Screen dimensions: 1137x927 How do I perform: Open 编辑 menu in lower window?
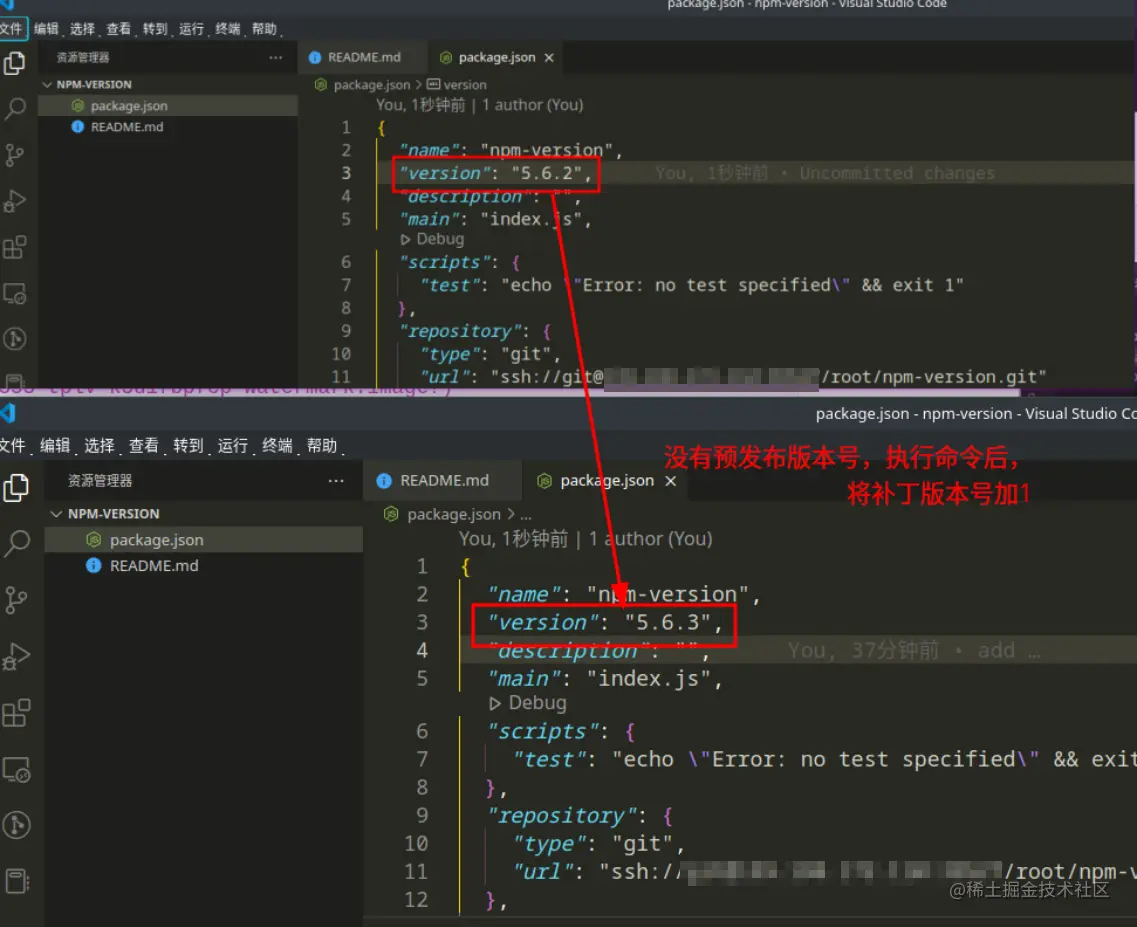55,445
